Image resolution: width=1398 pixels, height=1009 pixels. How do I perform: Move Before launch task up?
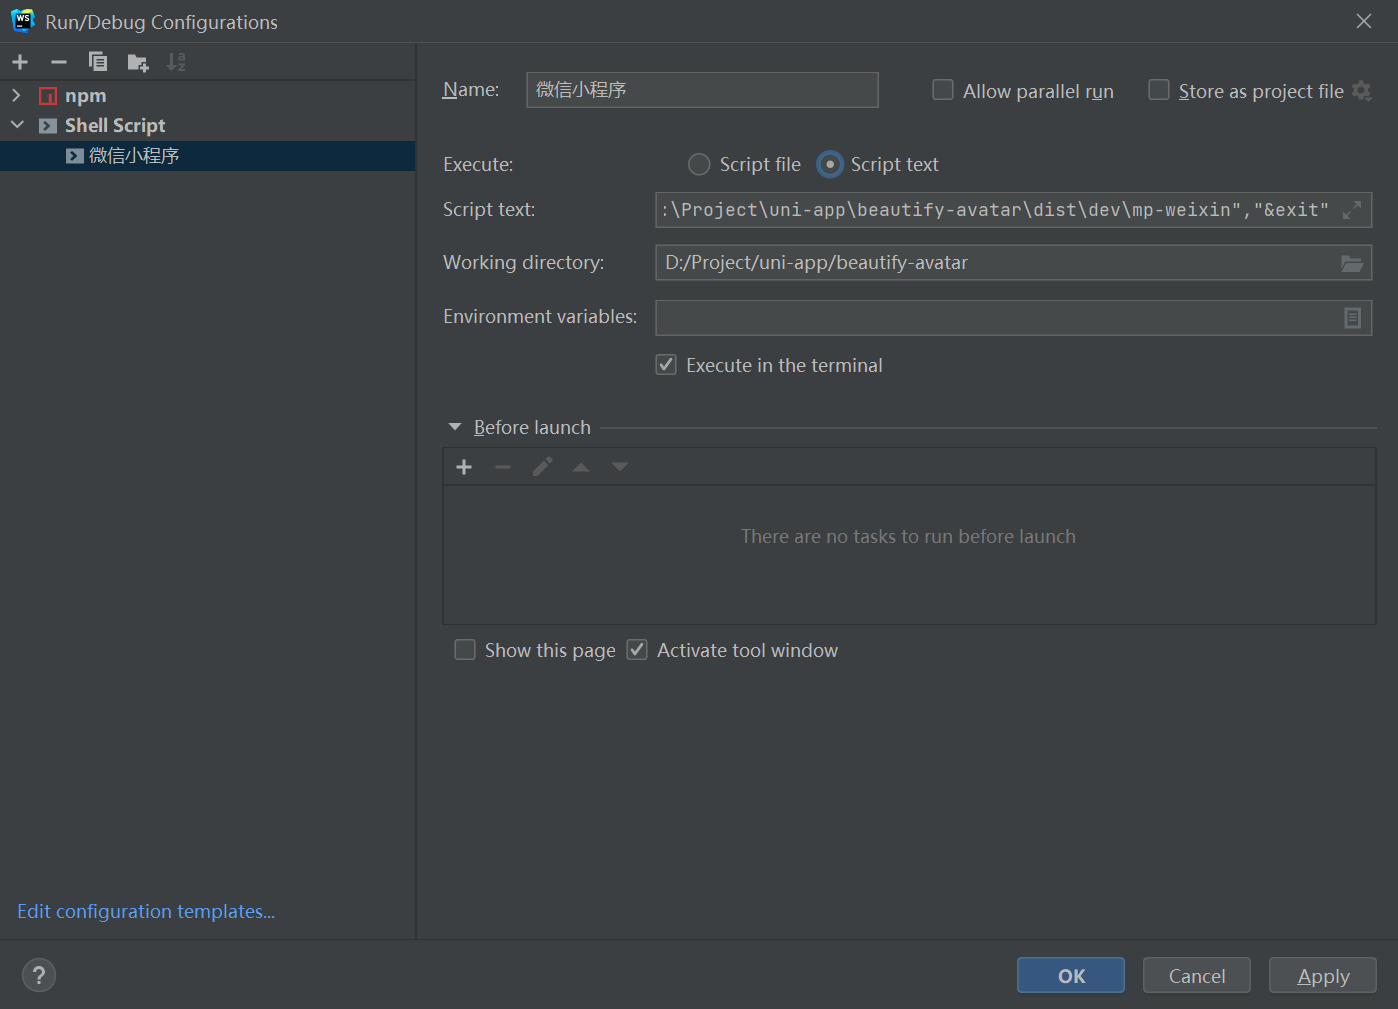tap(581, 467)
